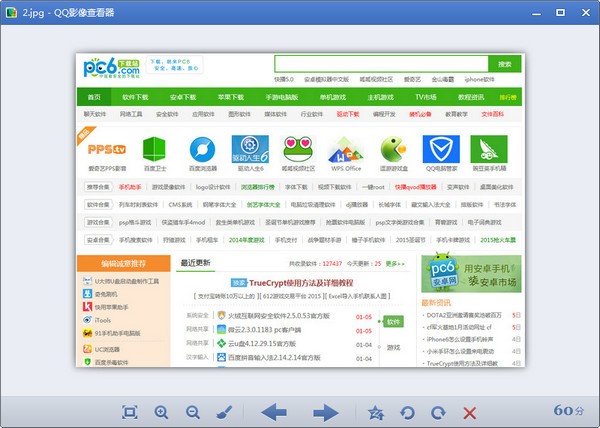Select the 首页 navigation tab
This screenshot has width=600, height=428.
coord(94,98)
